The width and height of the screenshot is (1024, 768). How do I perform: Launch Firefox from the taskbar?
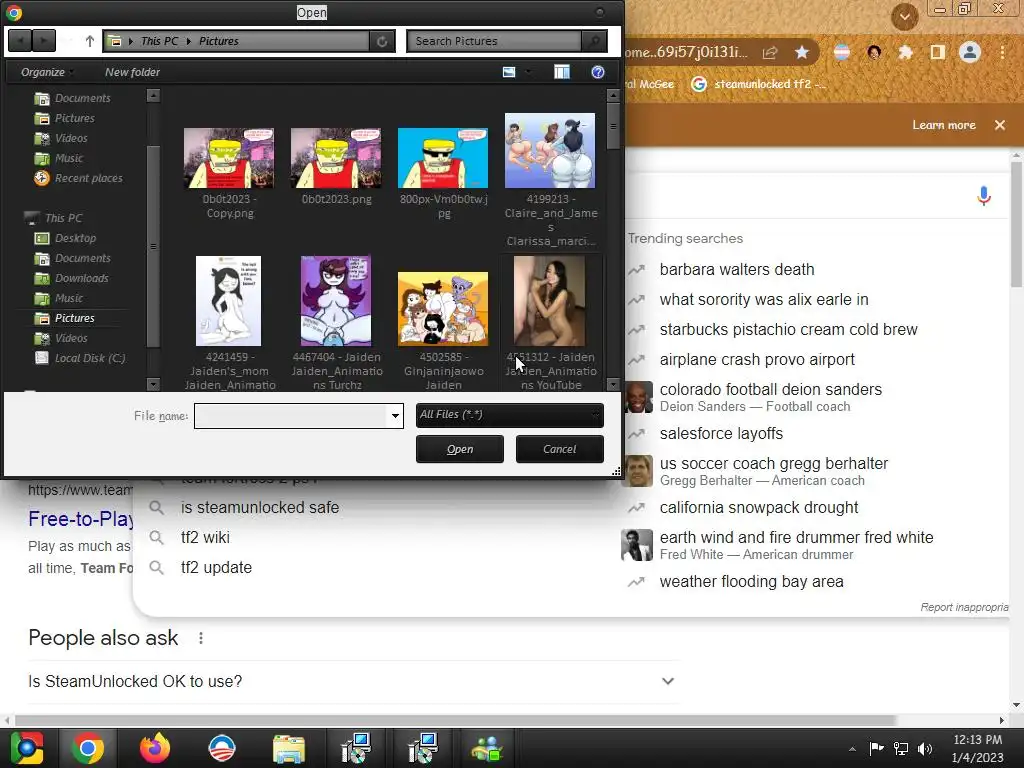coord(155,748)
